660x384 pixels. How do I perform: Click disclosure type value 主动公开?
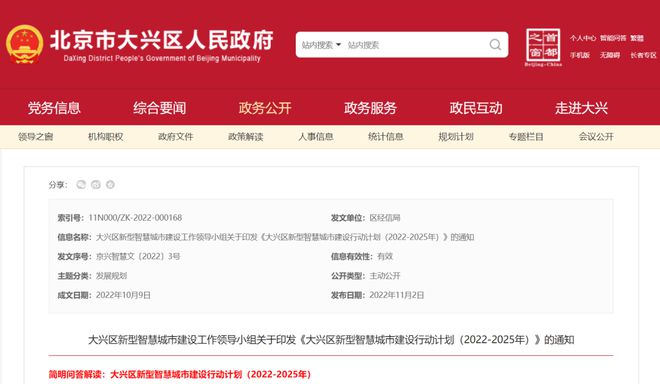(385, 276)
